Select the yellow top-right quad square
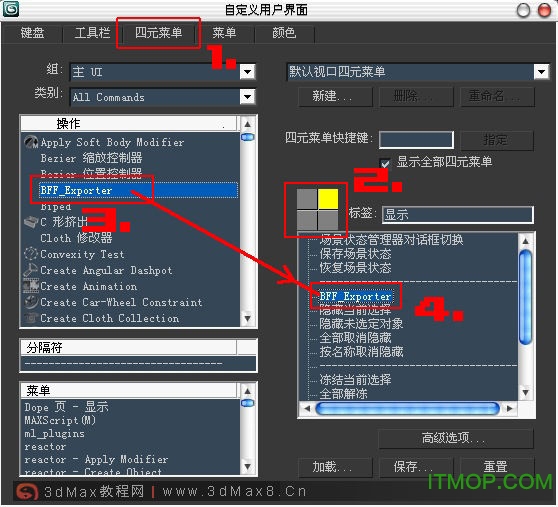The image size is (558, 507). (328, 199)
